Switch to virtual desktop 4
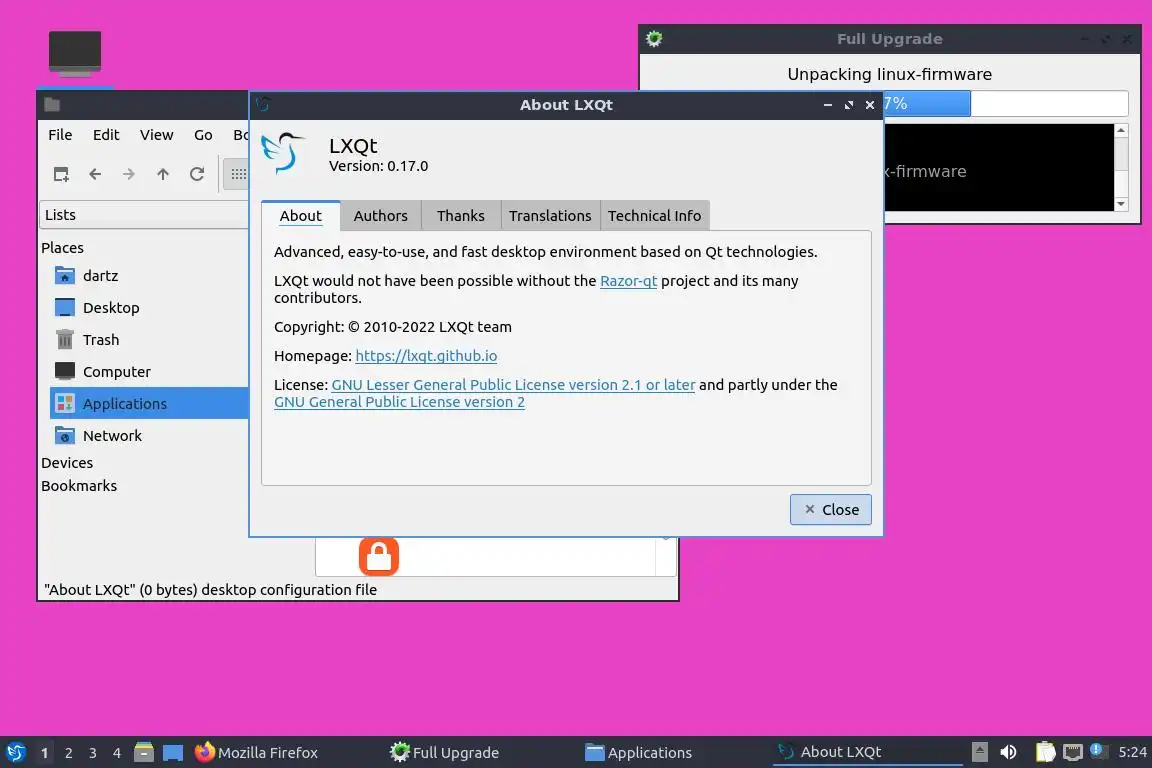Viewport: 1152px width, 768px height. (117, 753)
